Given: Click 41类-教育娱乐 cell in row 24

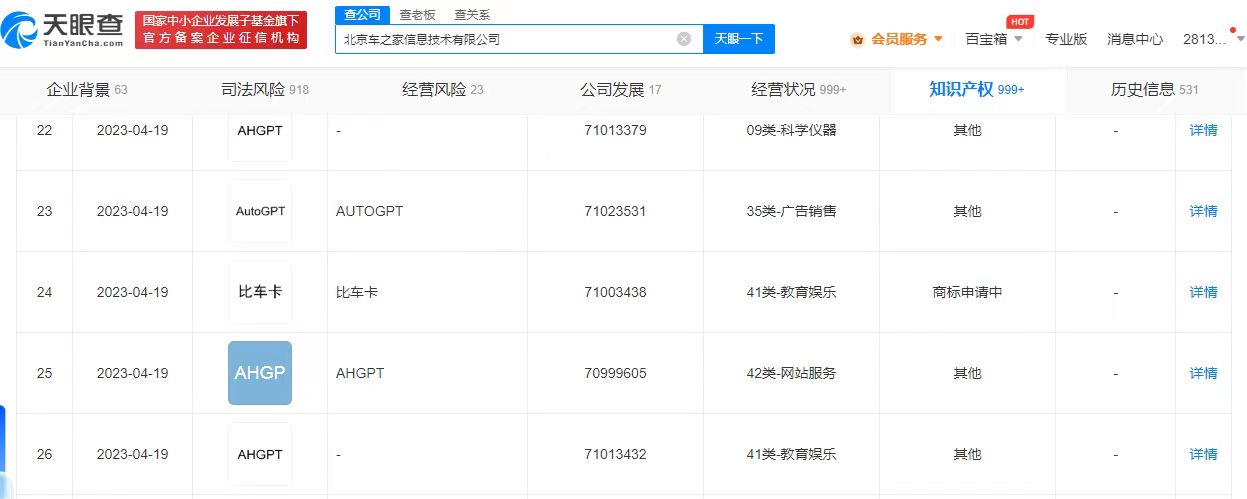Looking at the screenshot, I should (791, 292).
